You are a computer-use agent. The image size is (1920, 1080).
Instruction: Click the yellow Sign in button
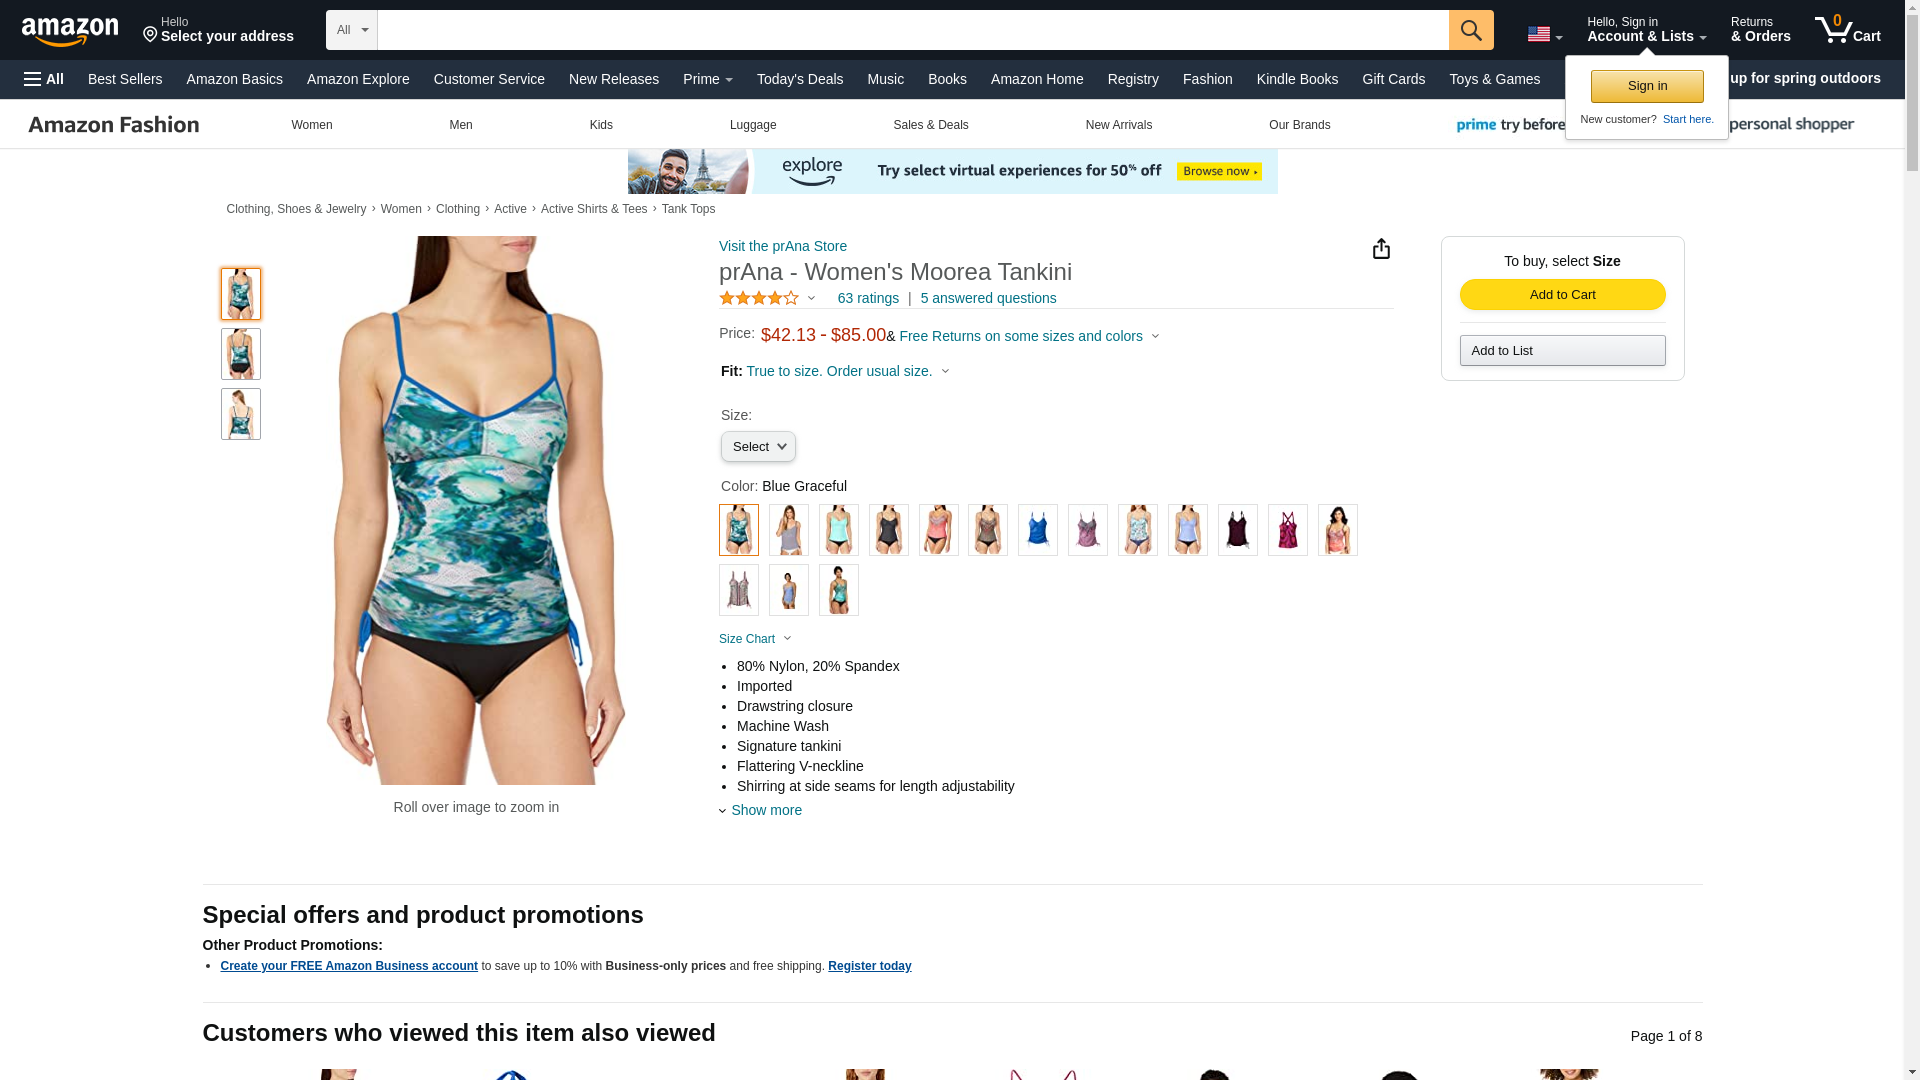pyautogui.click(x=1646, y=86)
